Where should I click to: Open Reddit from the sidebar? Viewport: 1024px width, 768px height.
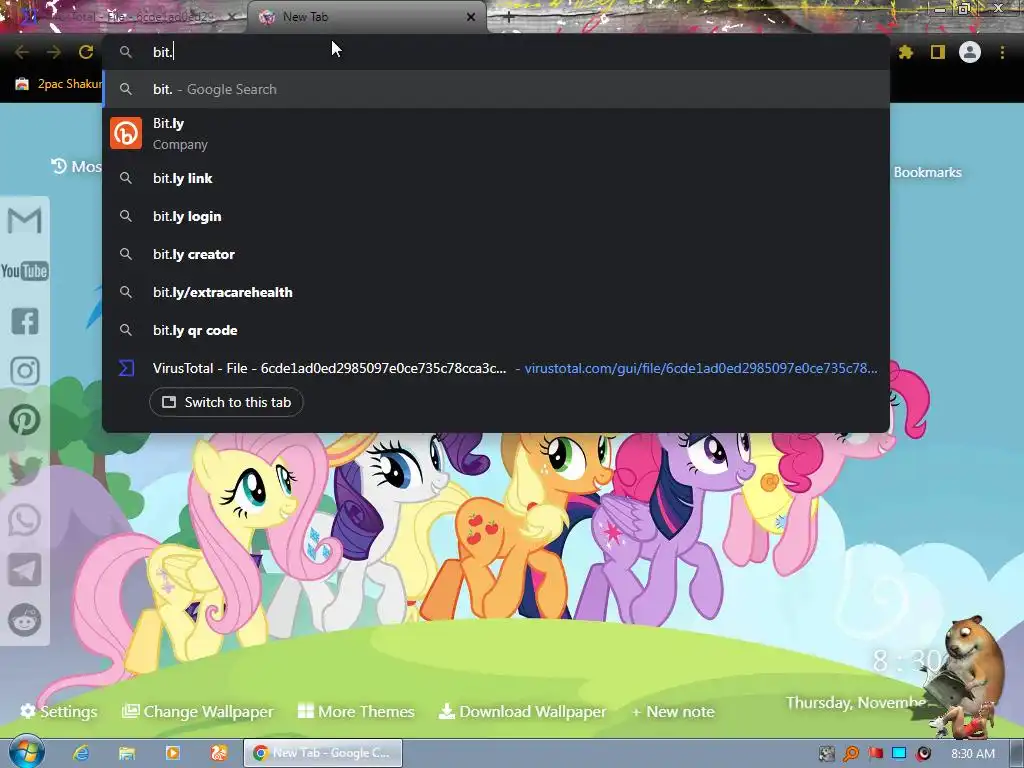pyautogui.click(x=25, y=620)
